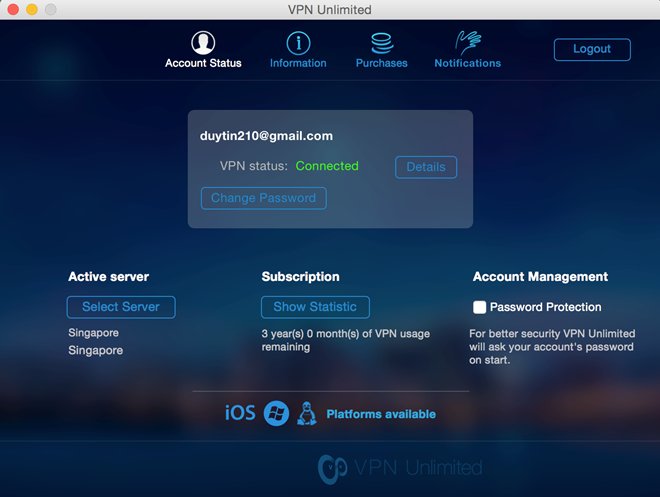Viewport: 660px width, 497px height.
Task: Click the Linux penguin platform icon
Action: [307, 413]
